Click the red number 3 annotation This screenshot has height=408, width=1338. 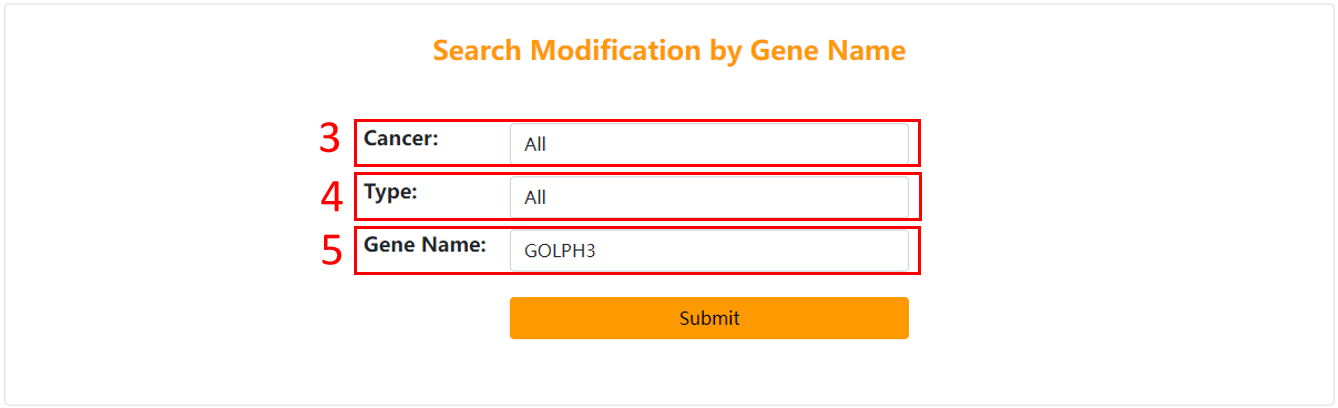pos(330,139)
